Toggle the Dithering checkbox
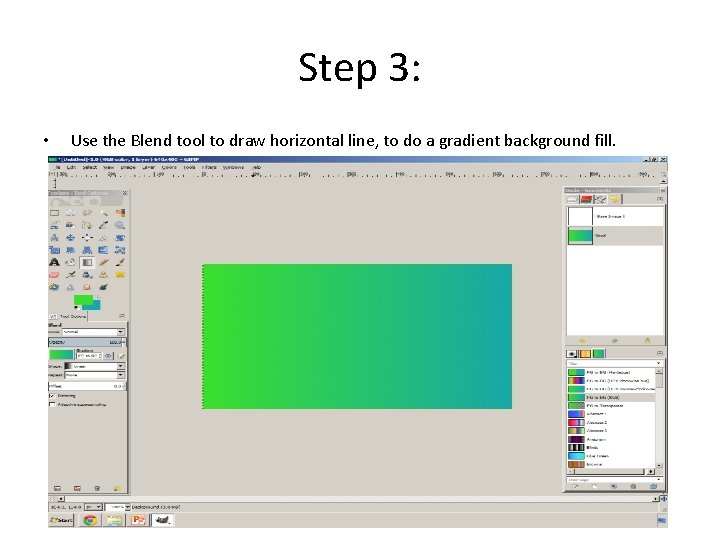 point(52,396)
